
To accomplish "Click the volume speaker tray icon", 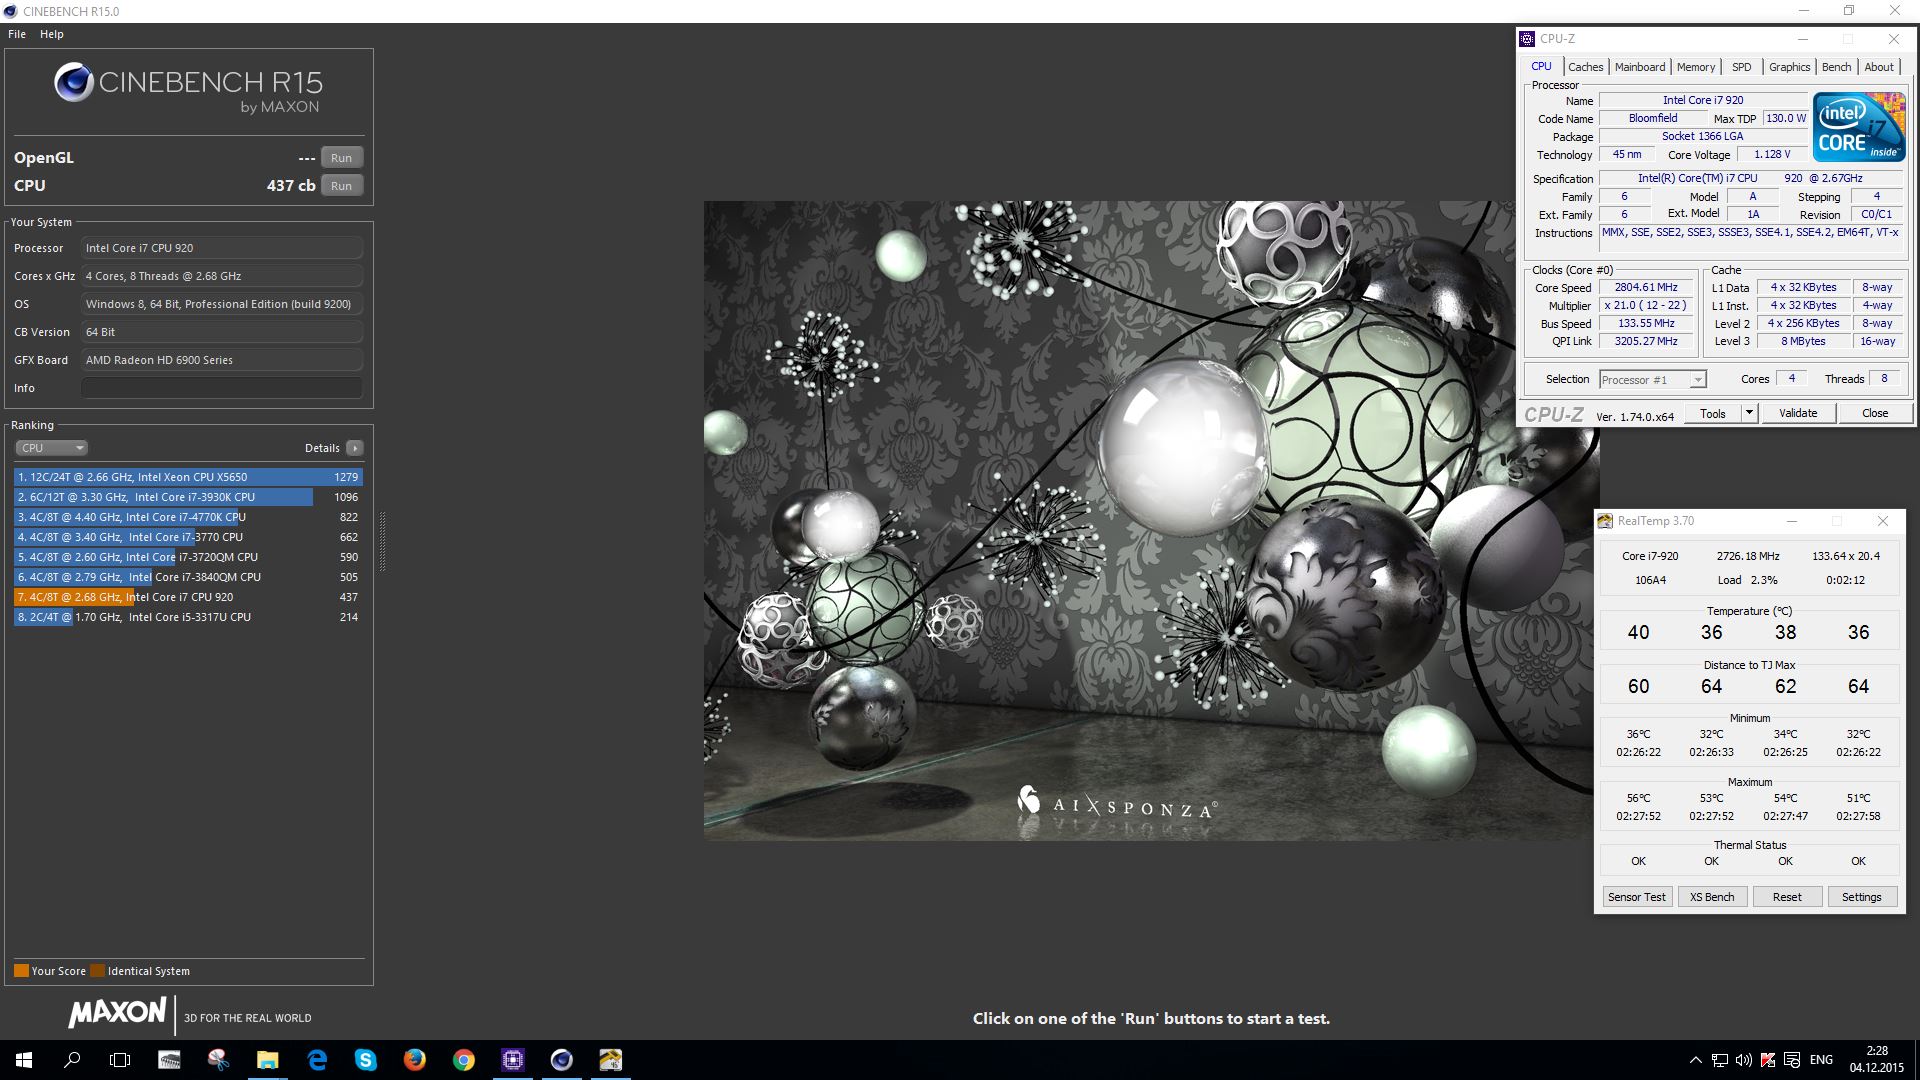I will [x=1743, y=1060].
